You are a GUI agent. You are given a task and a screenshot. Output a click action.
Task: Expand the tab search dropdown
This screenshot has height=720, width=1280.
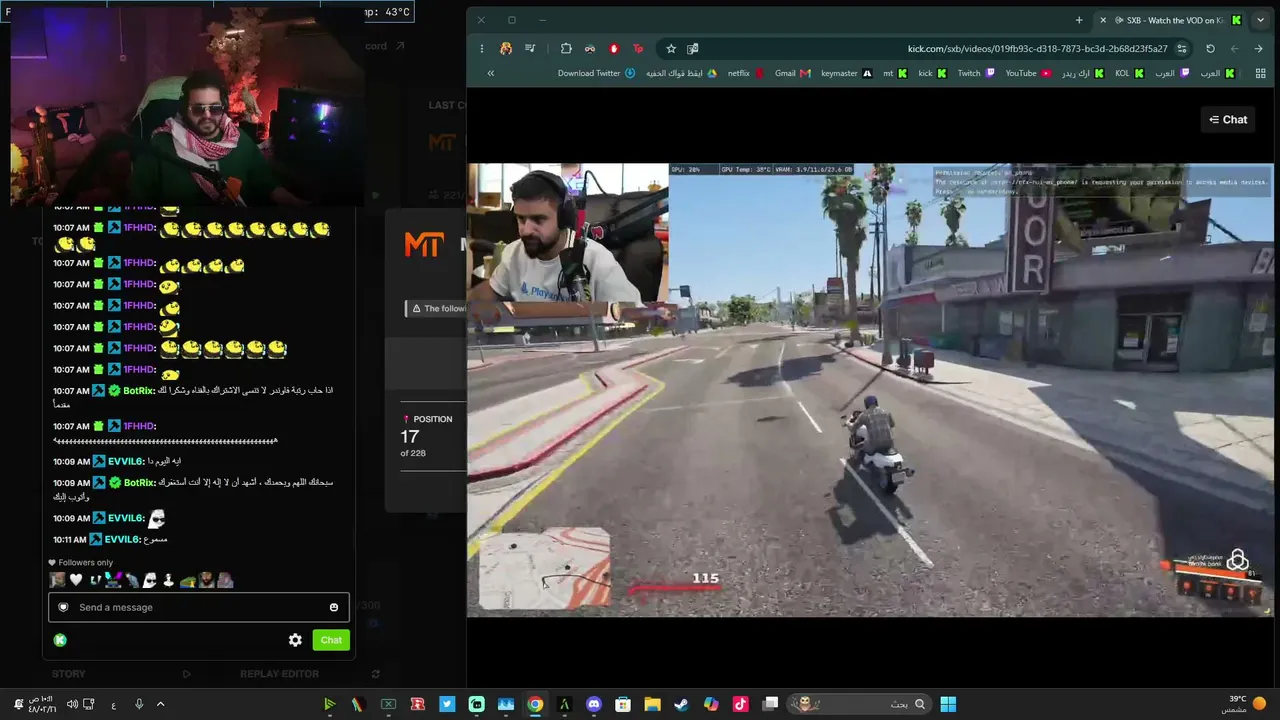point(1260,20)
